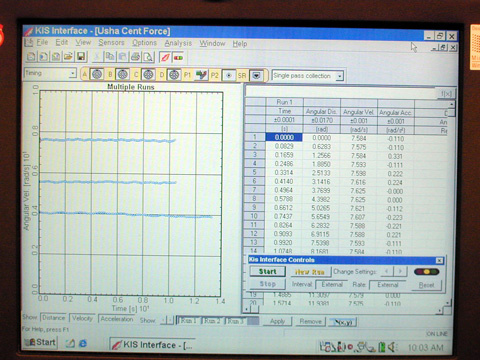Open the Window menu

point(212,44)
